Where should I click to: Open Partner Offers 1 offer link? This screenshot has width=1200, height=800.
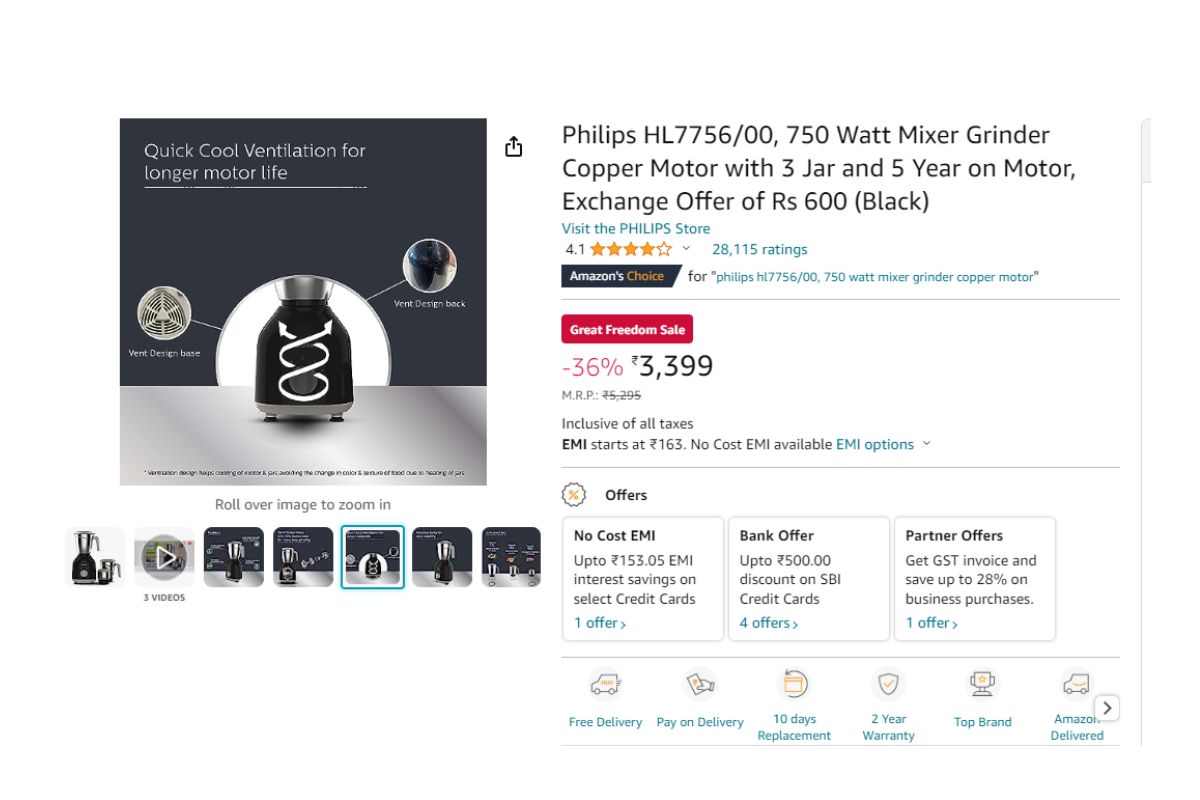pos(932,623)
